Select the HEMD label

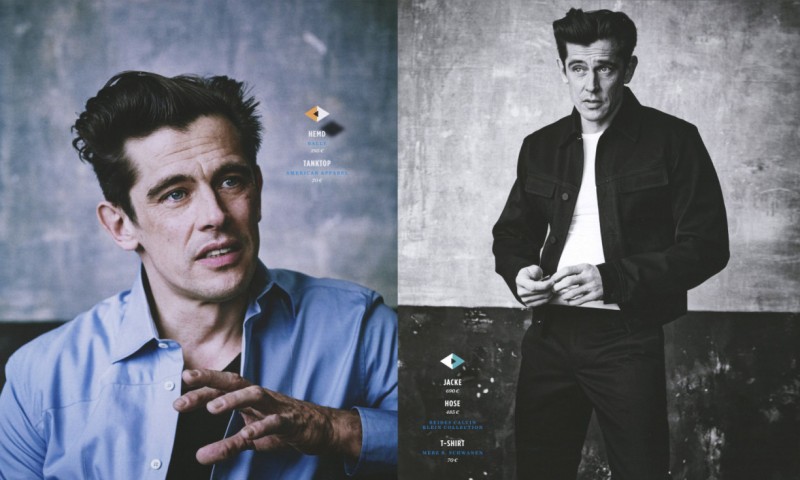point(317,135)
